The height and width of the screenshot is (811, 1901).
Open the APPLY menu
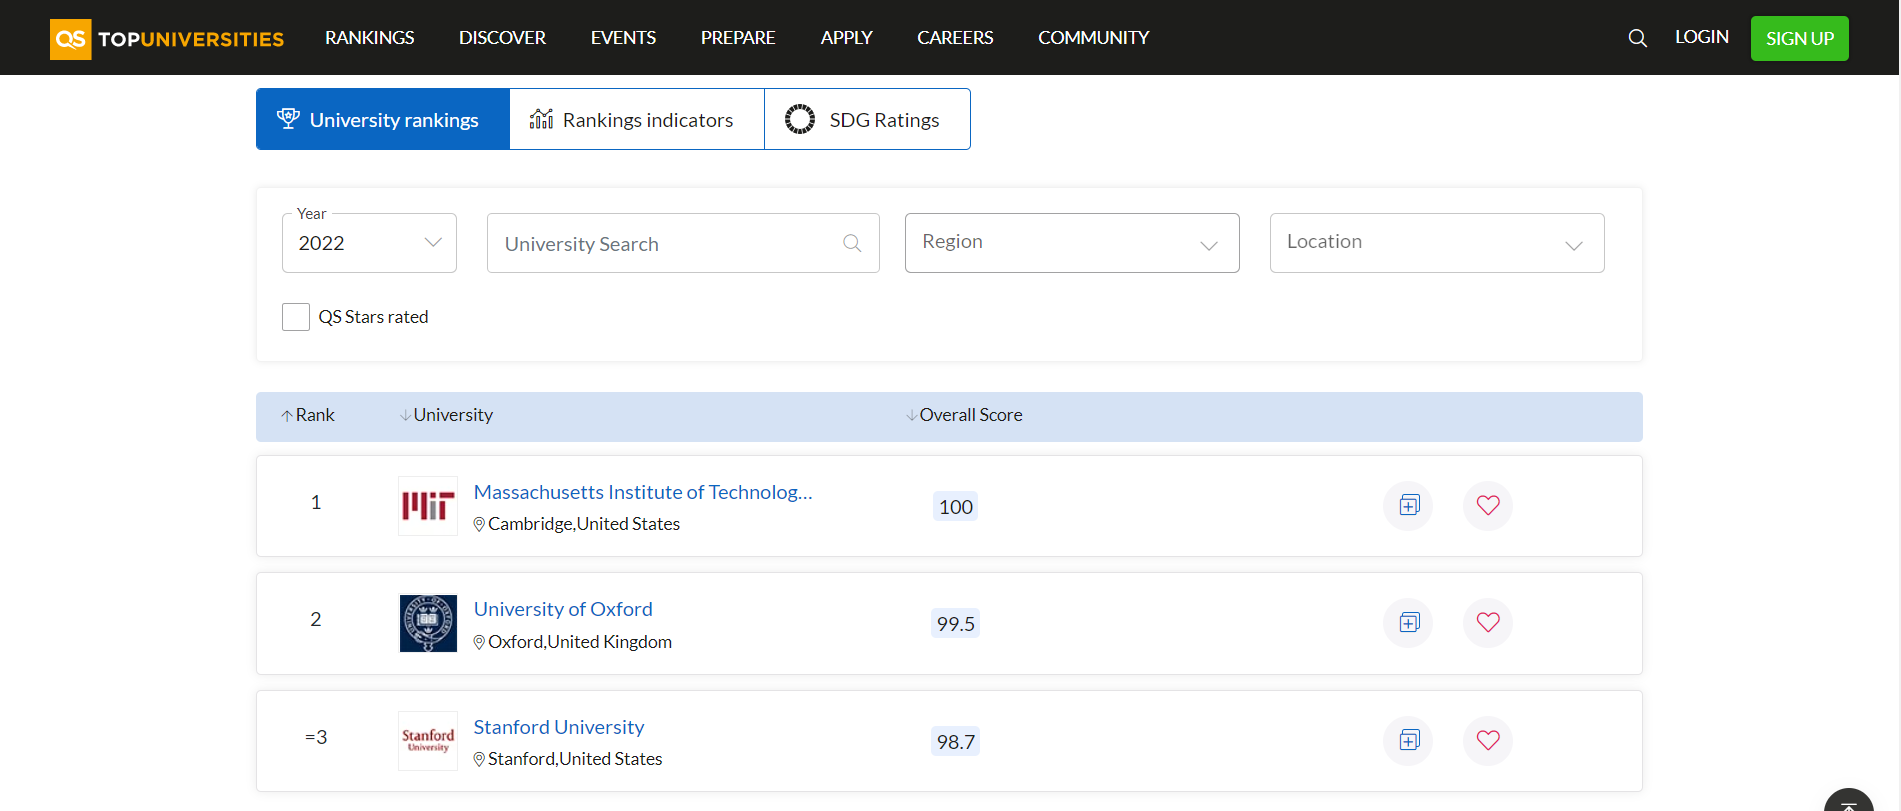click(846, 38)
